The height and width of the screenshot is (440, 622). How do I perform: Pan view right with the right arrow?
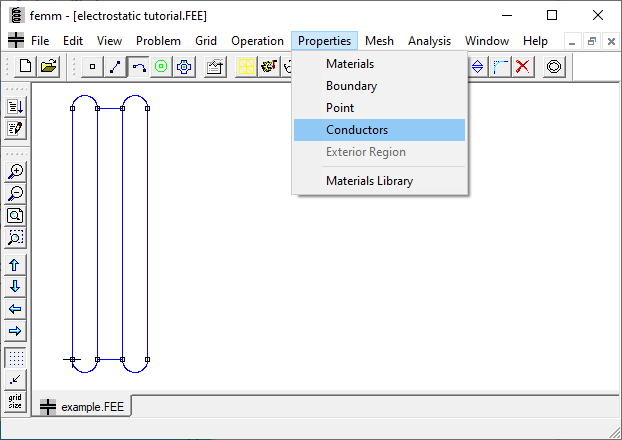point(16,331)
